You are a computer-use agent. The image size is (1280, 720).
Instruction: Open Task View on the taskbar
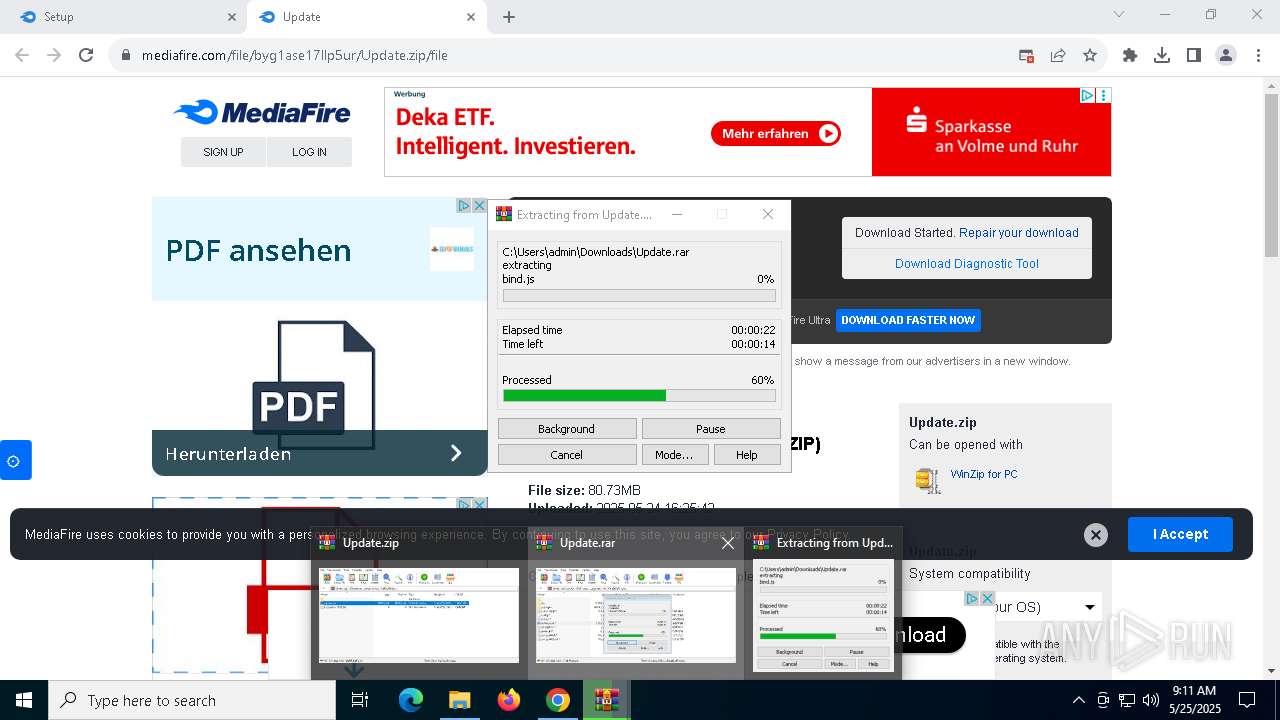pyautogui.click(x=360, y=700)
